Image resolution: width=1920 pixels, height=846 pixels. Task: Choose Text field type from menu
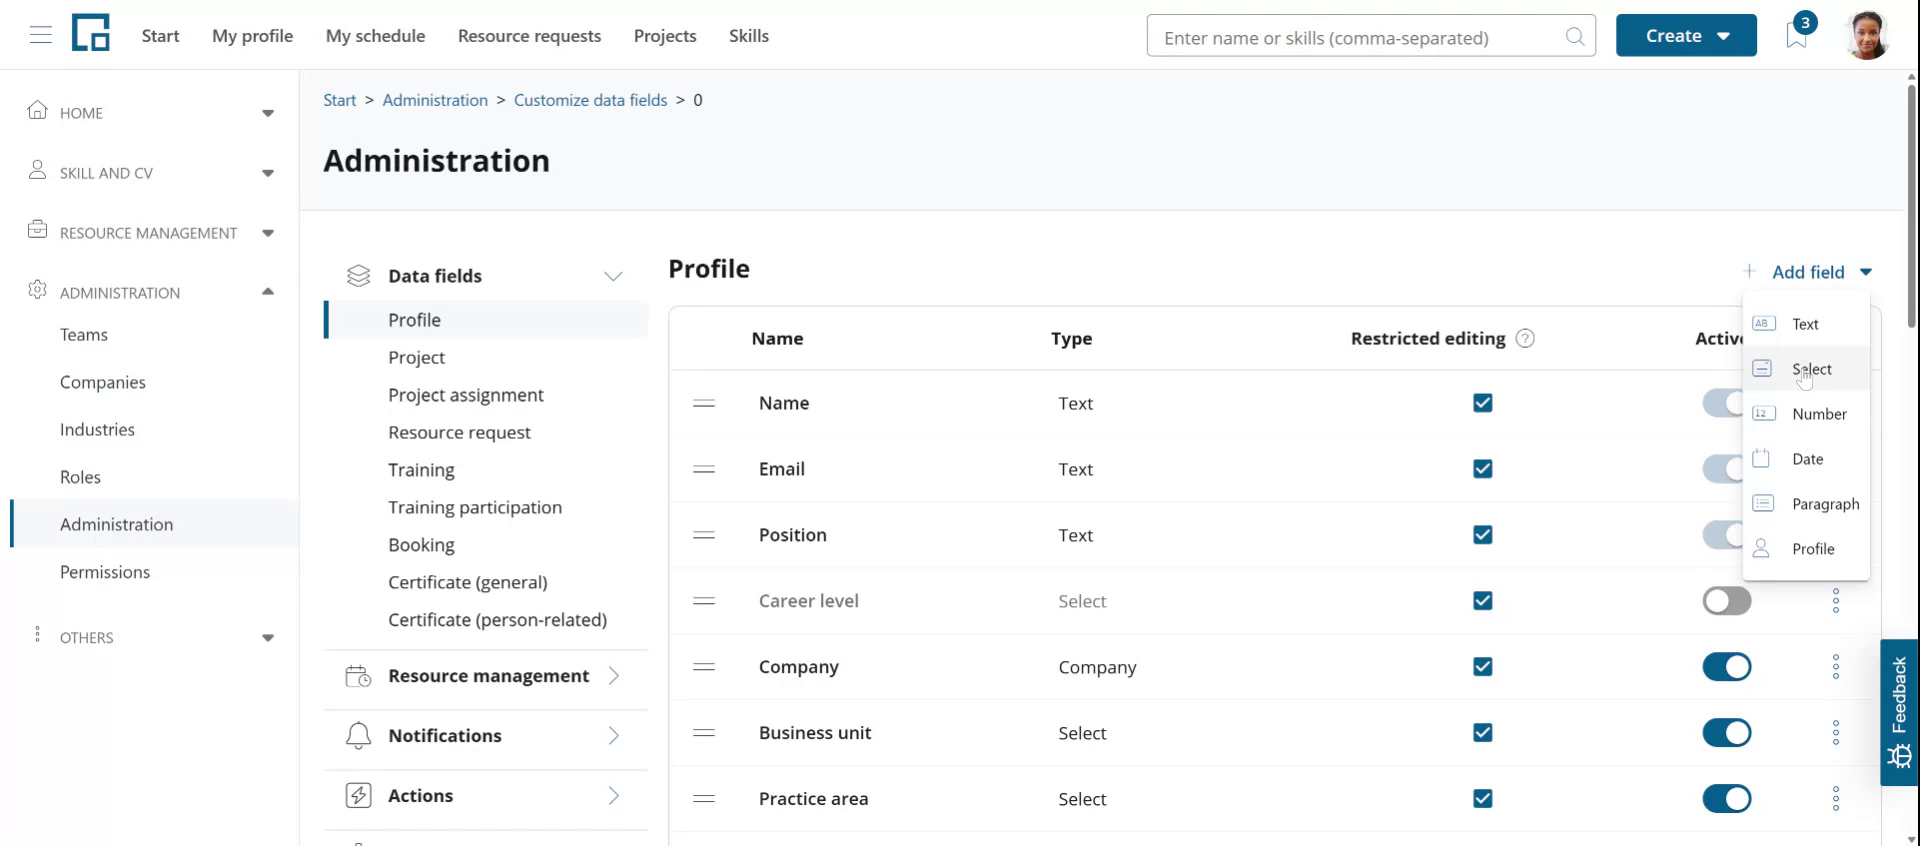click(x=1806, y=324)
